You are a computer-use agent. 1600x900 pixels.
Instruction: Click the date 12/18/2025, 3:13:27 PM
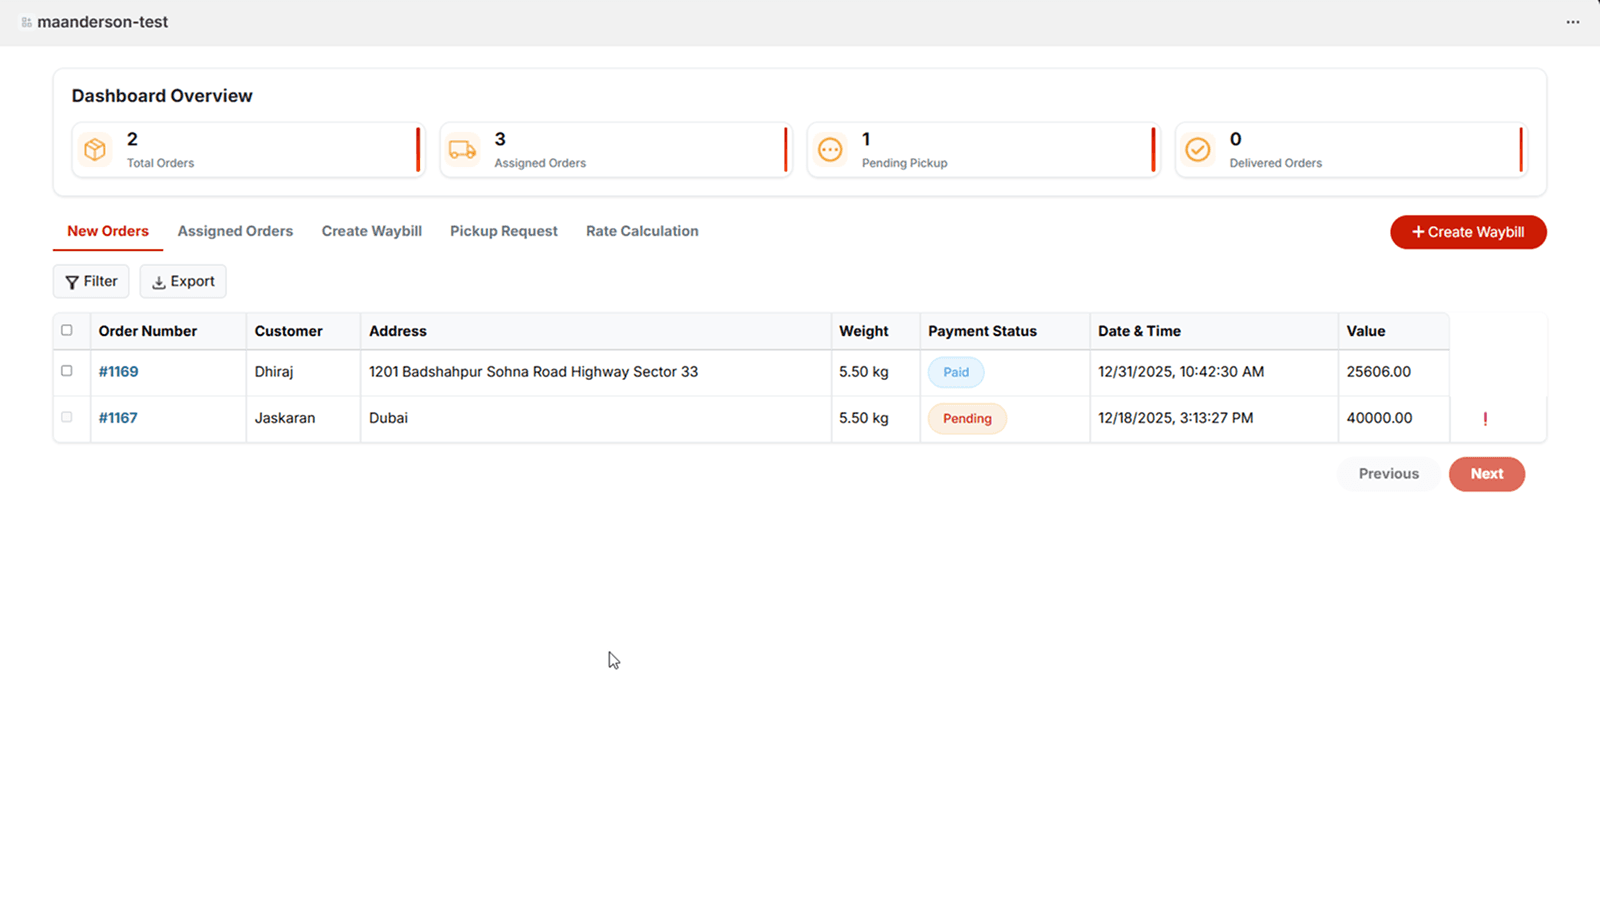tap(1176, 418)
